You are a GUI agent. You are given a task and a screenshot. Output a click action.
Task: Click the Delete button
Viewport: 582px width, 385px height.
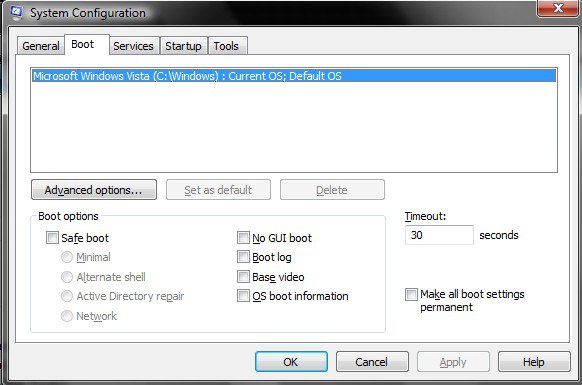point(332,190)
